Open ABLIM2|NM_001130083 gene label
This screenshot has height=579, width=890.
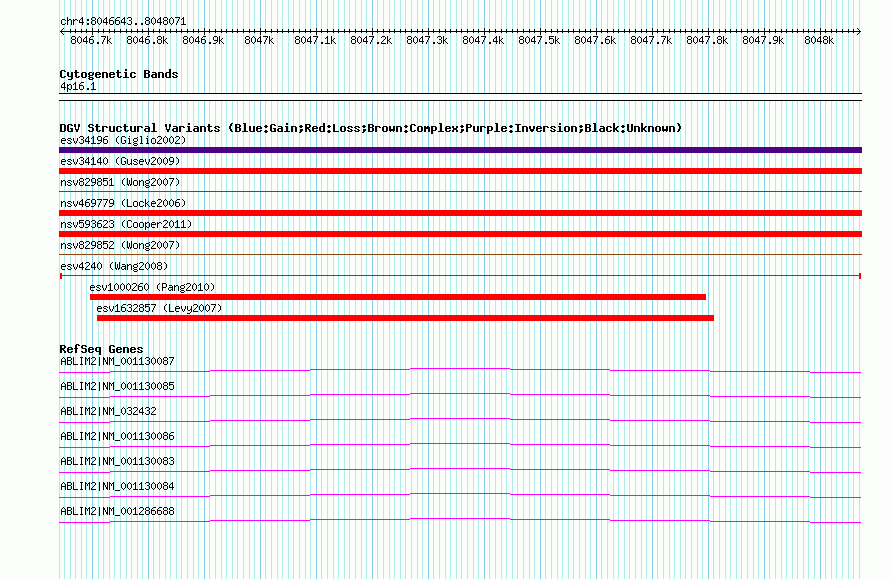(117, 461)
